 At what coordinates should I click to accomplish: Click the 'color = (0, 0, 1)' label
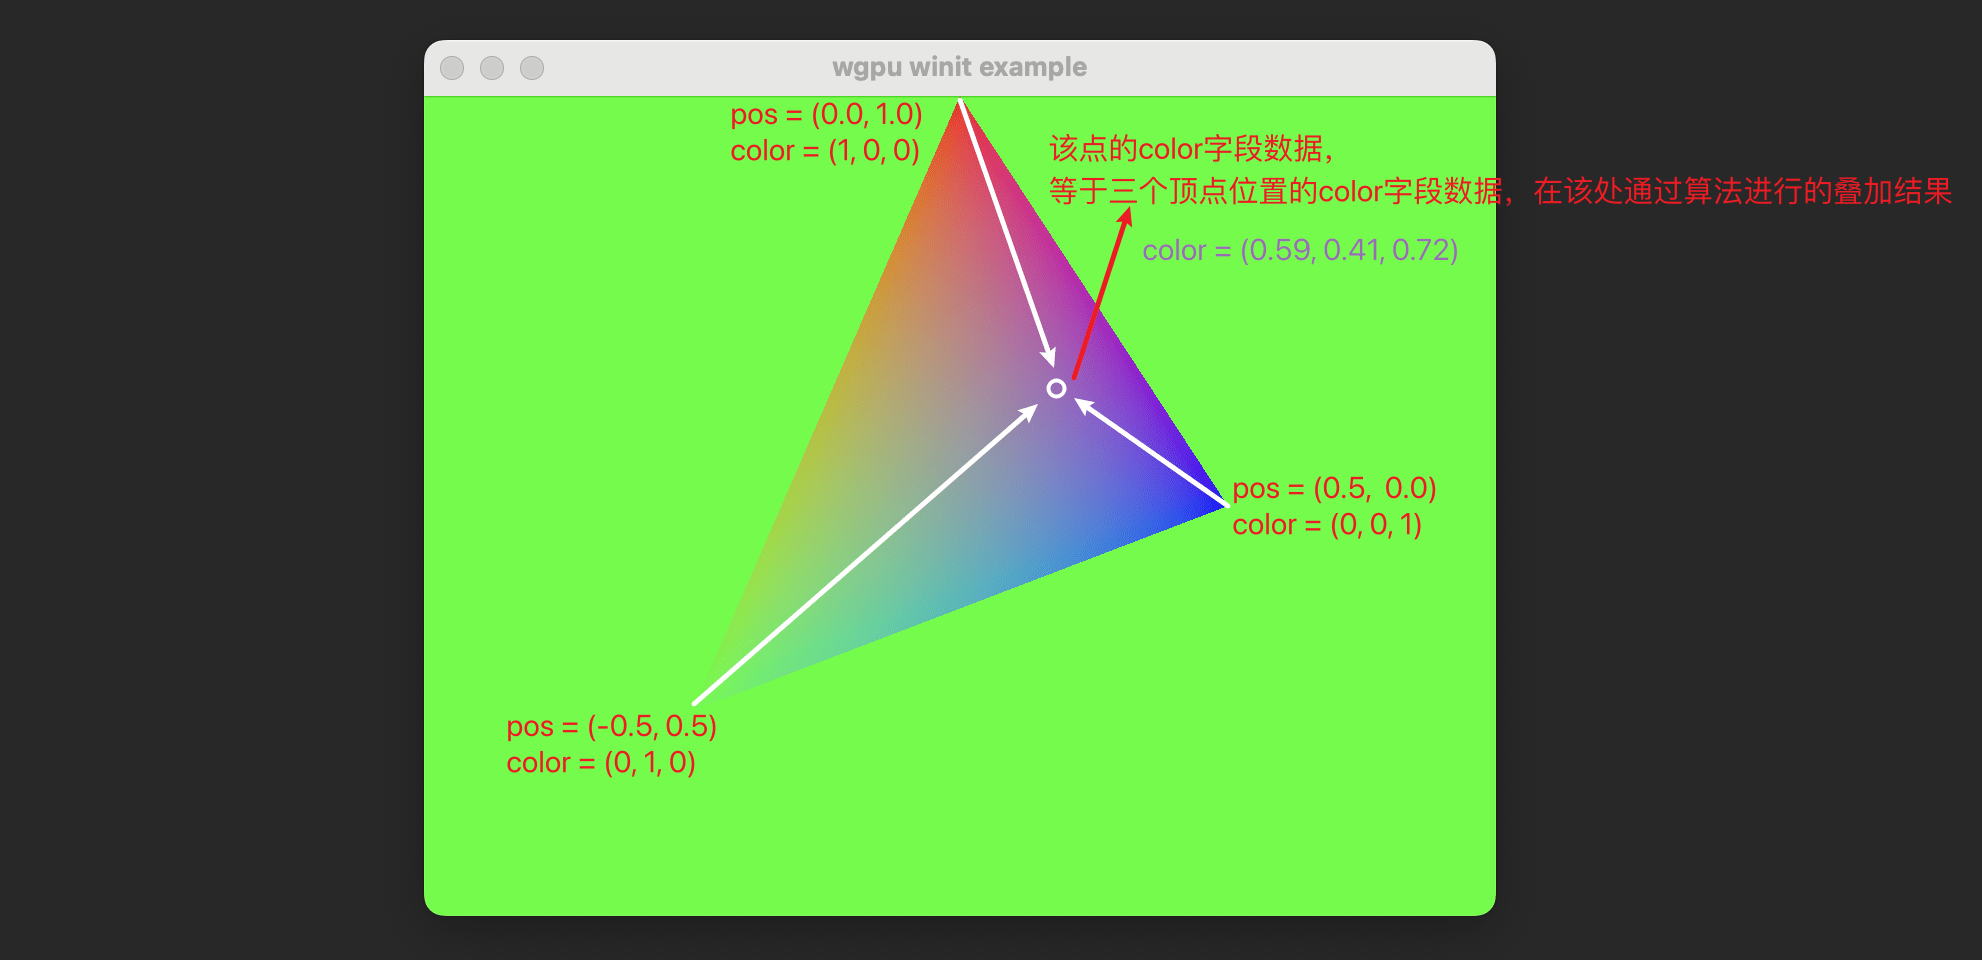click(1327, 525)
